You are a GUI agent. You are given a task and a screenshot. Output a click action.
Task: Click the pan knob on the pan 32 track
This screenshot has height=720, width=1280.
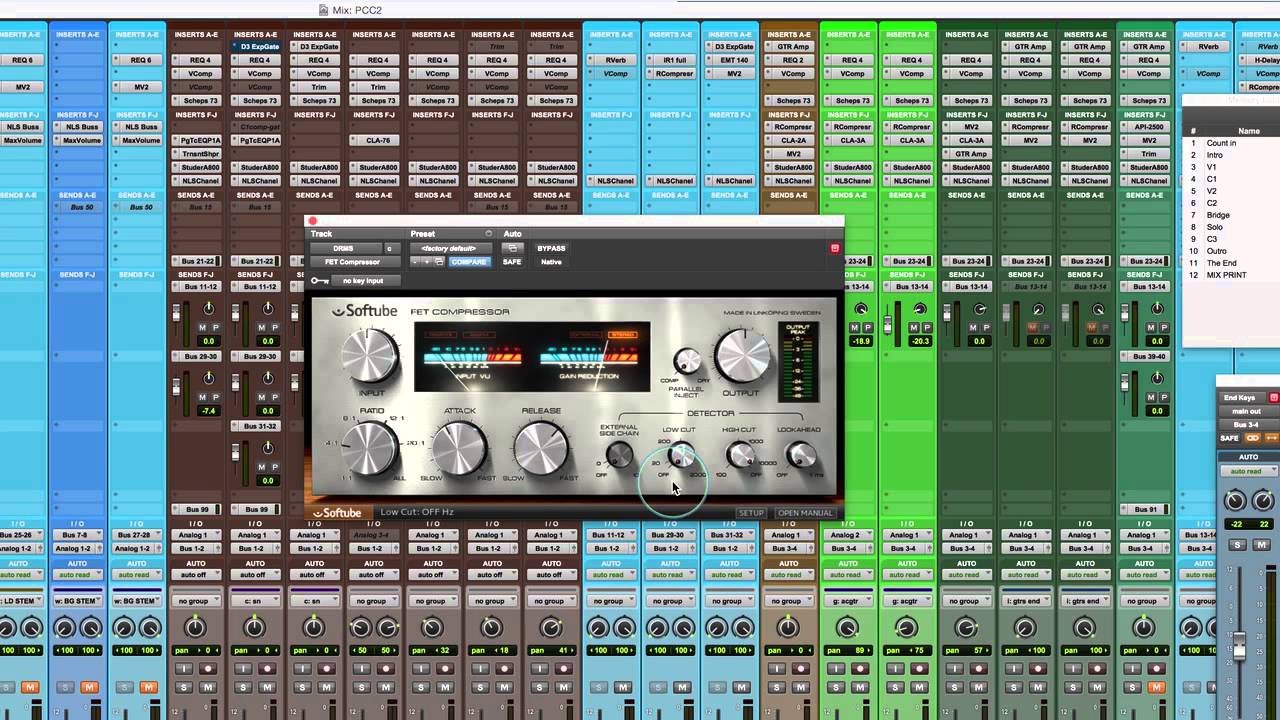[432, 628]
